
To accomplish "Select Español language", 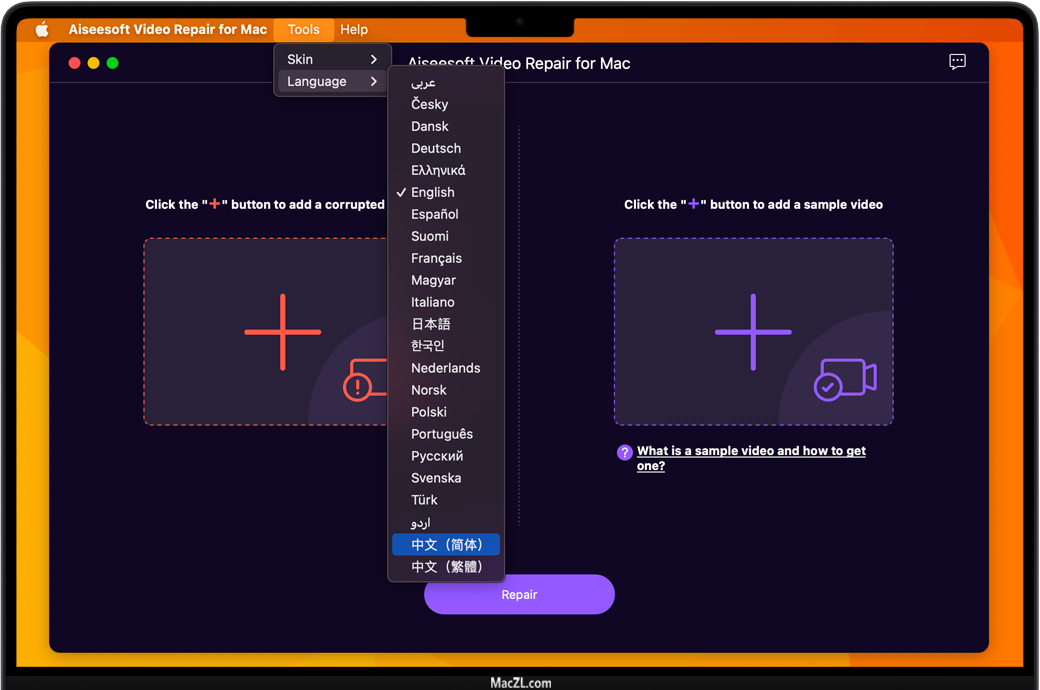I will [446, 214].
